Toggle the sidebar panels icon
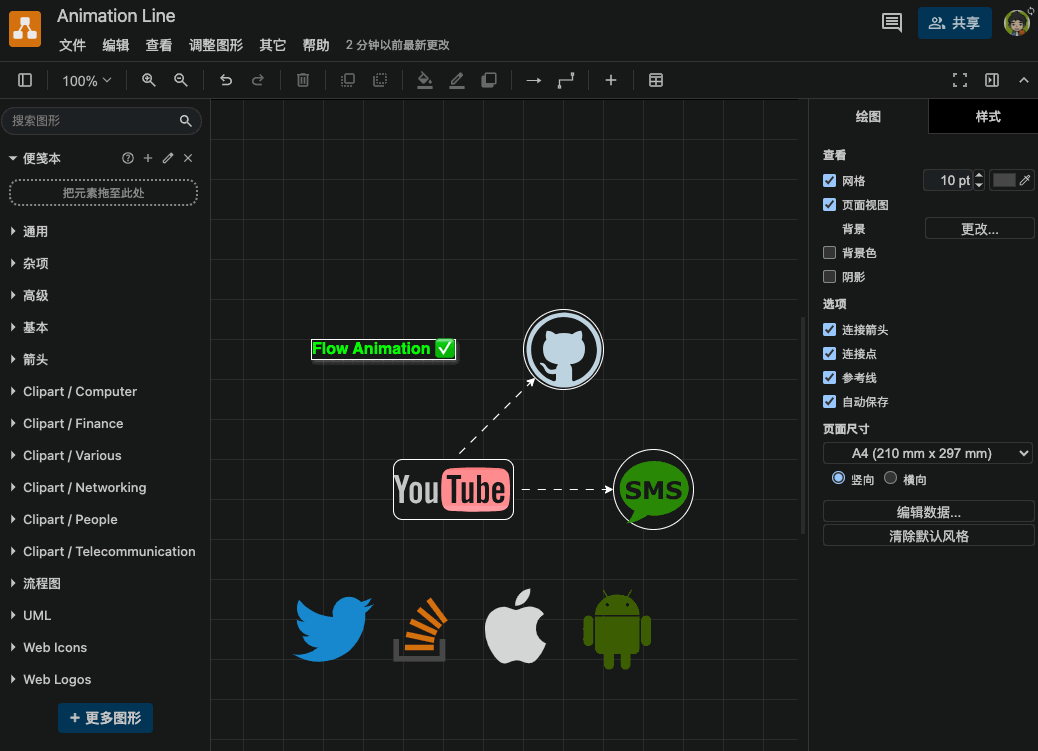Viewport: 1038px width, 751px height. (25, 80)
